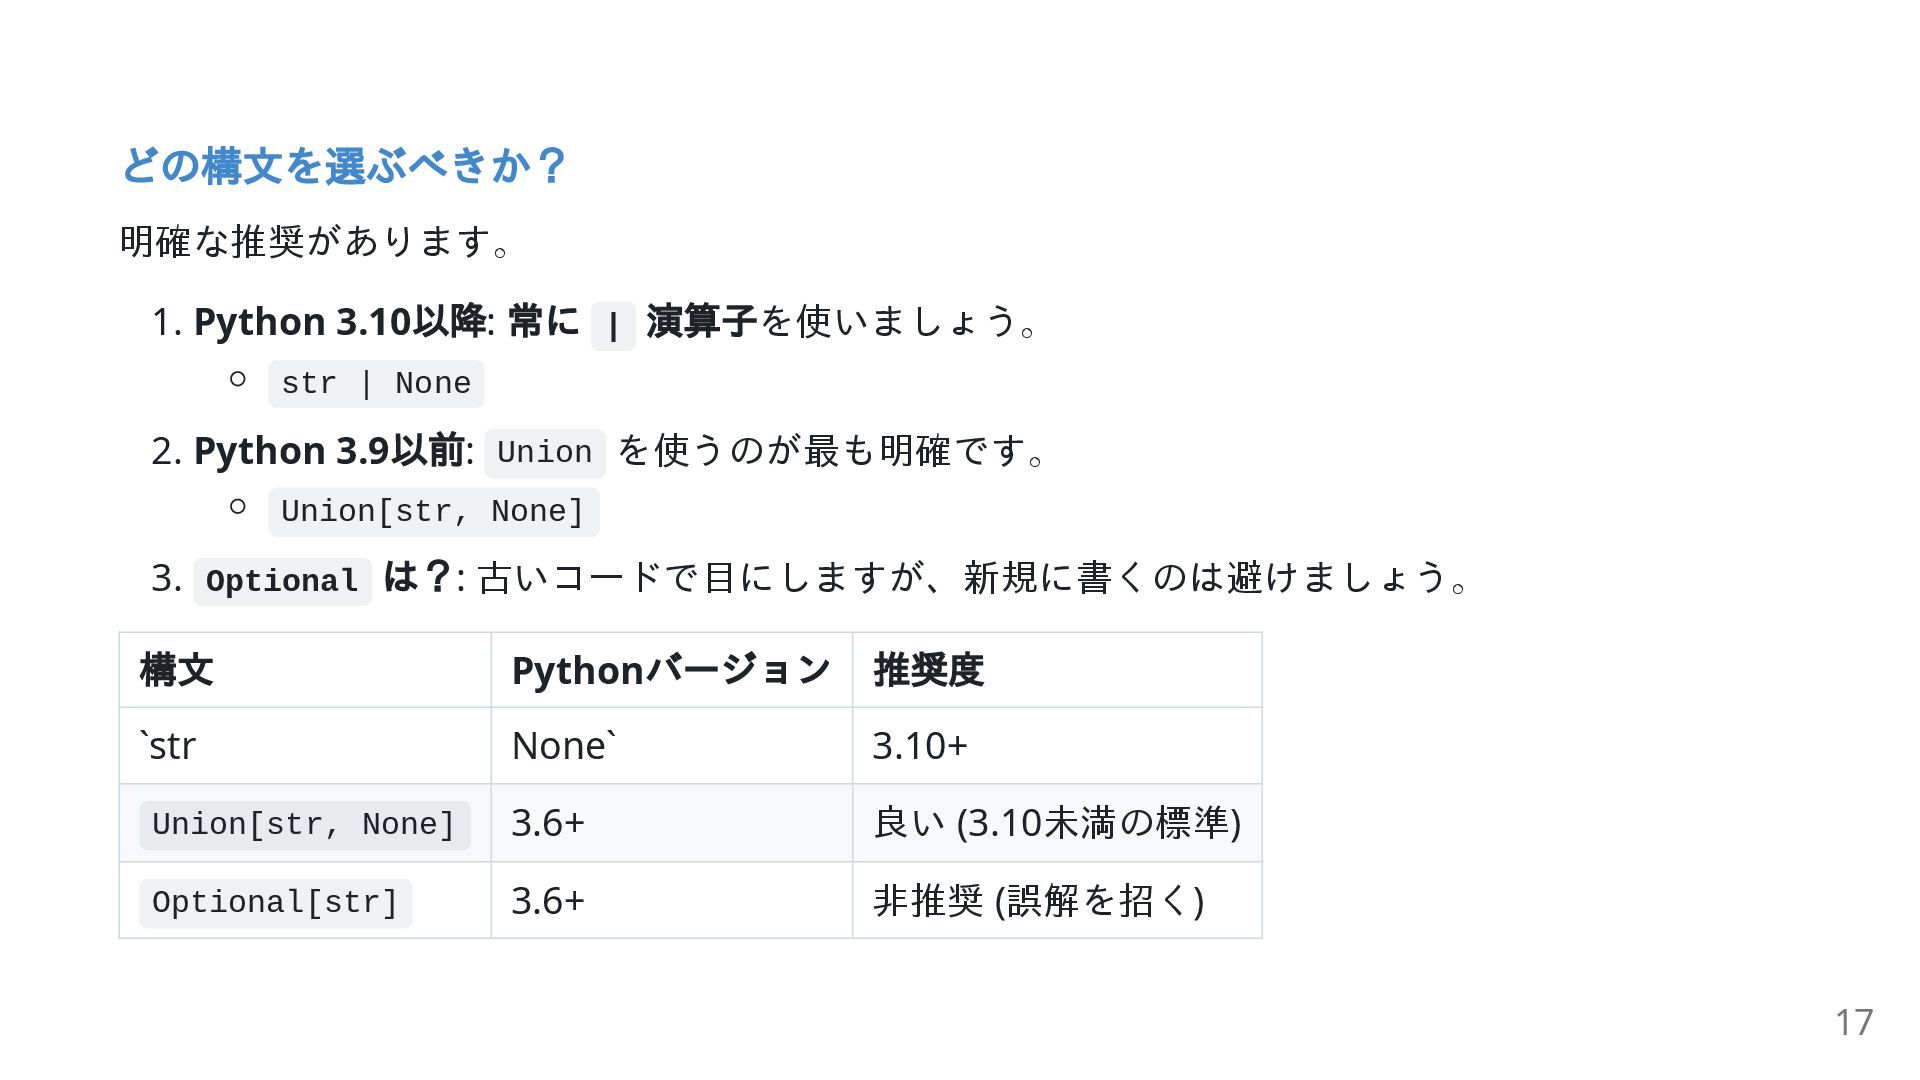
Task: Click the 非推奨 (誤解を招く) cell
Action: 1058,901
